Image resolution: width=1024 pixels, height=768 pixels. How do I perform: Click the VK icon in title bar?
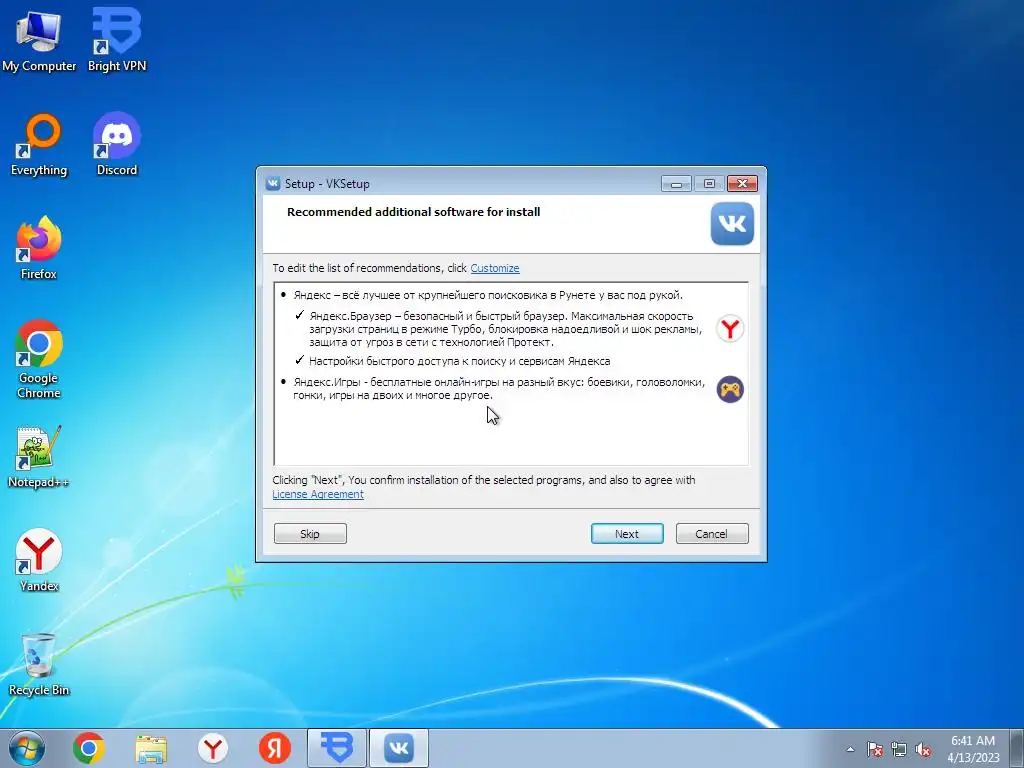(x=273, y=184)
